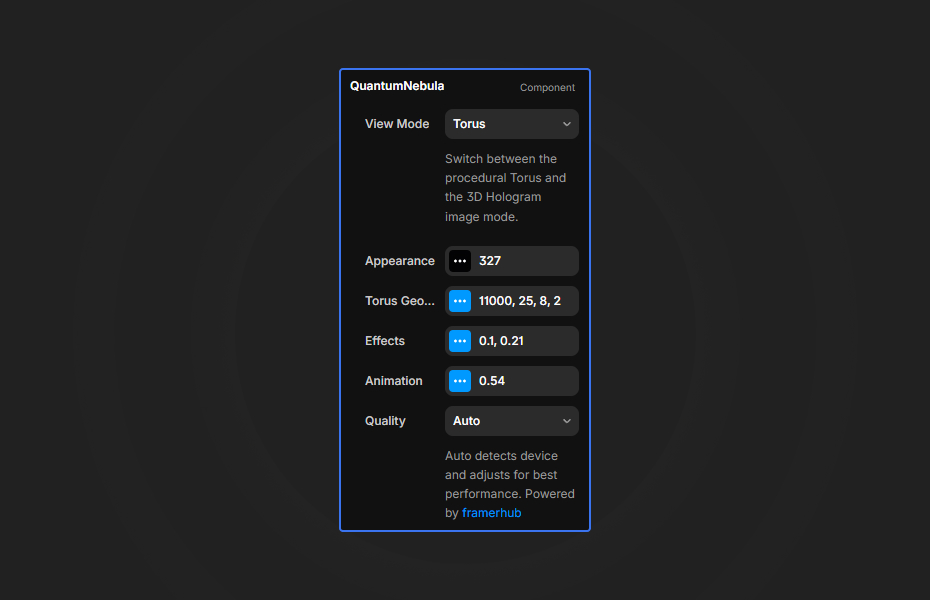930x600 pixels.
Task: Click the Torus Geometry blue ellipsis icon
Action: point(459,301)
